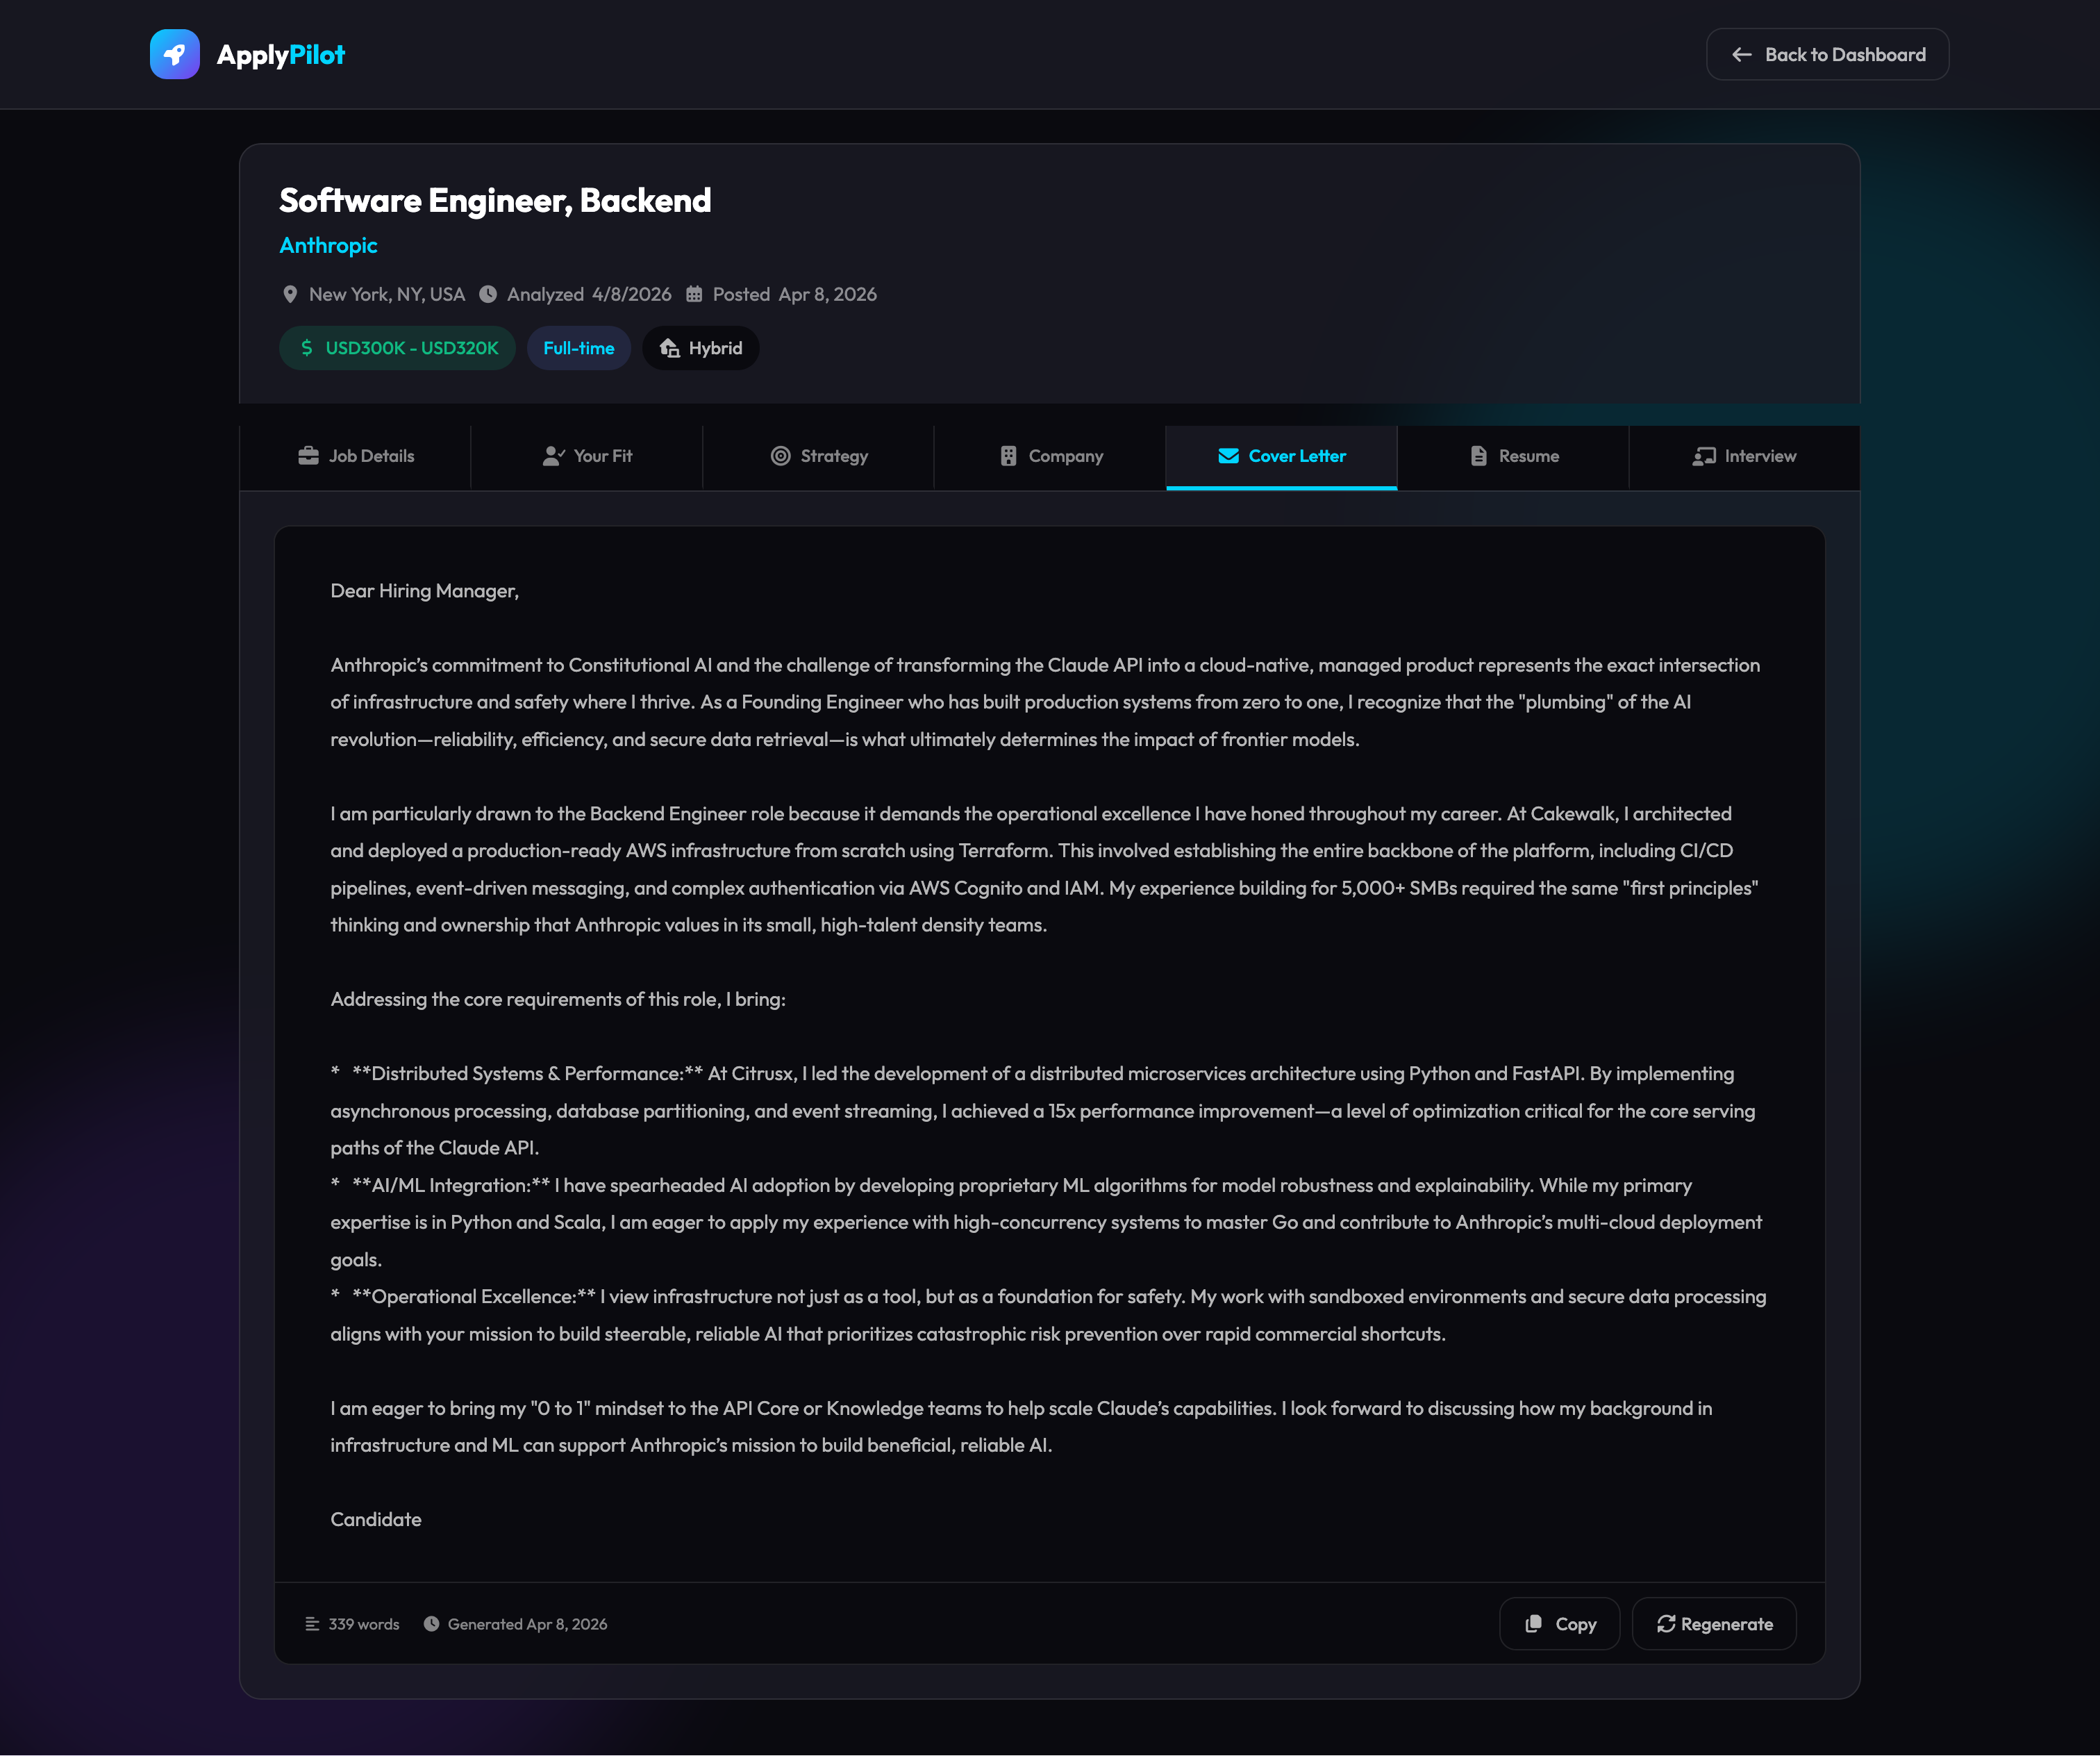2100x1756 pixels.
Task: Click the Dear Hiring Manager greeting line
Action: pos(425,591)
